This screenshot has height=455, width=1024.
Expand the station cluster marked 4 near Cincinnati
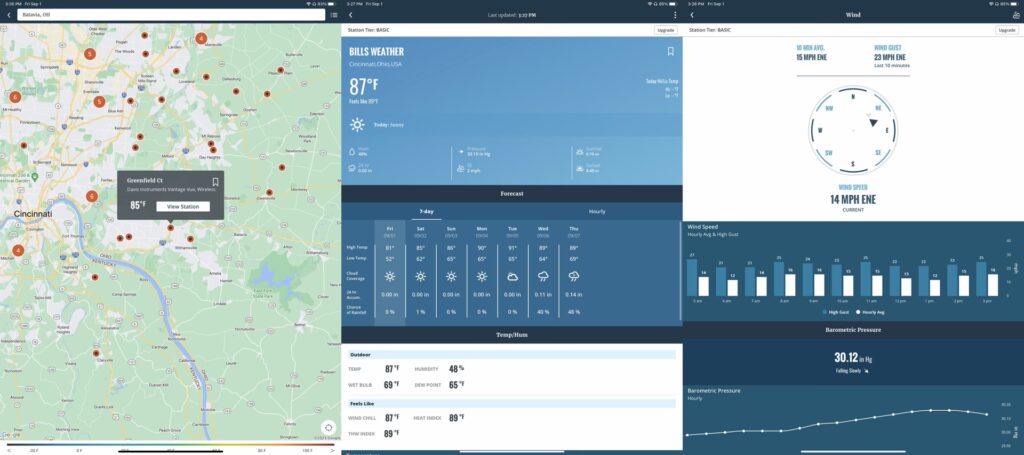18,250
